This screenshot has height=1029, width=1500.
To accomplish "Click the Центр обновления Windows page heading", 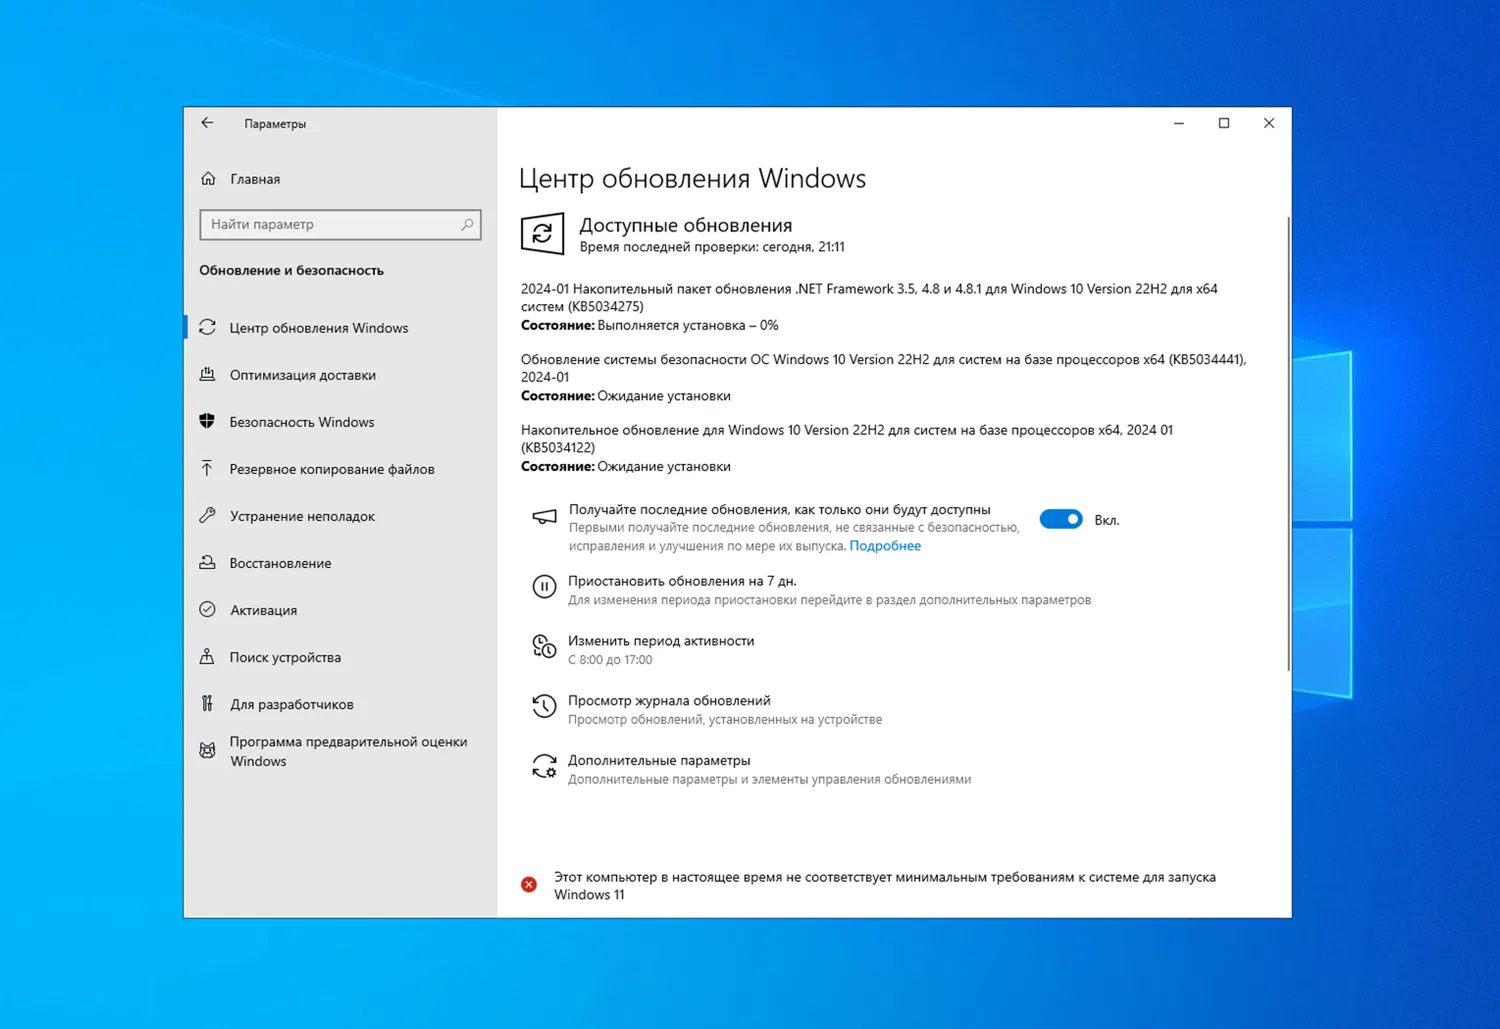I will [692, 178].
